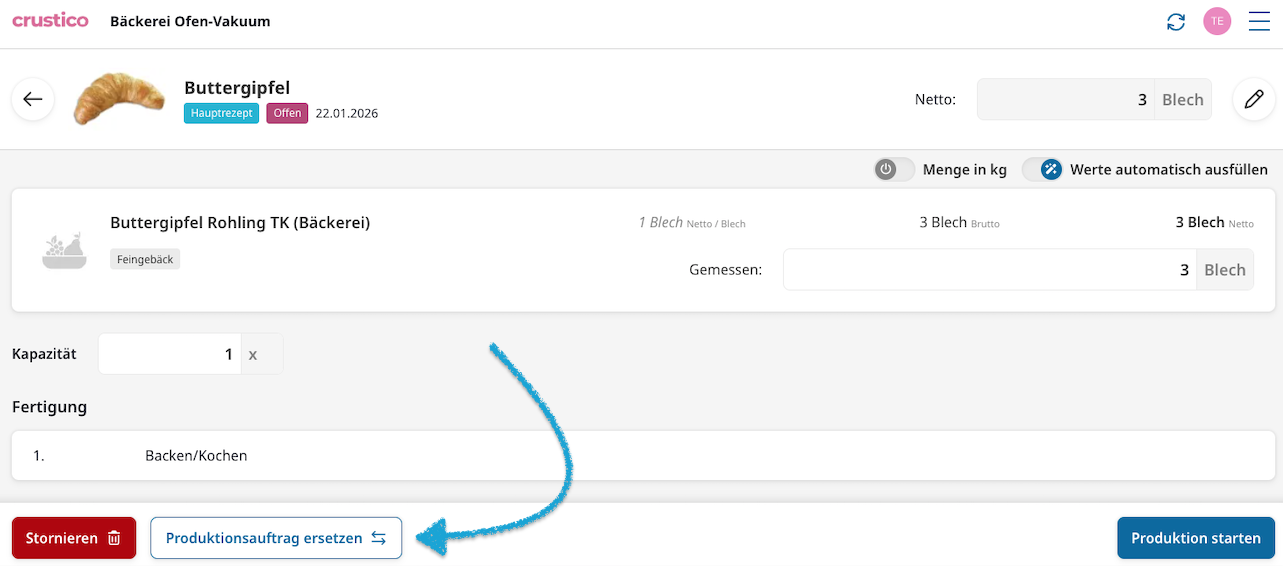Click the Gemessen input field
The width and height of the screenshot is (1283, 566).
click(990, 270)
